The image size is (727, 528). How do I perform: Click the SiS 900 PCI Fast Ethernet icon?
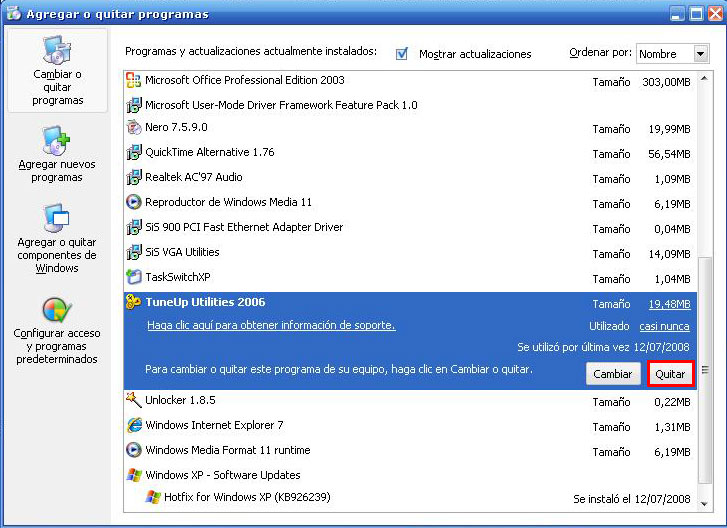(134, 227)
